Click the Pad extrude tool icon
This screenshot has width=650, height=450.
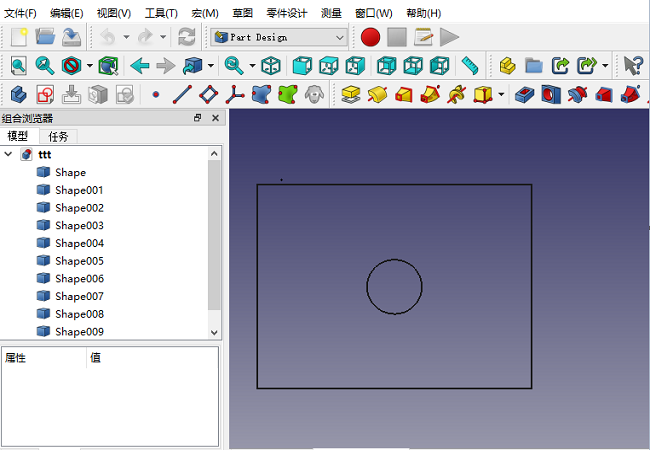(350, 95)
